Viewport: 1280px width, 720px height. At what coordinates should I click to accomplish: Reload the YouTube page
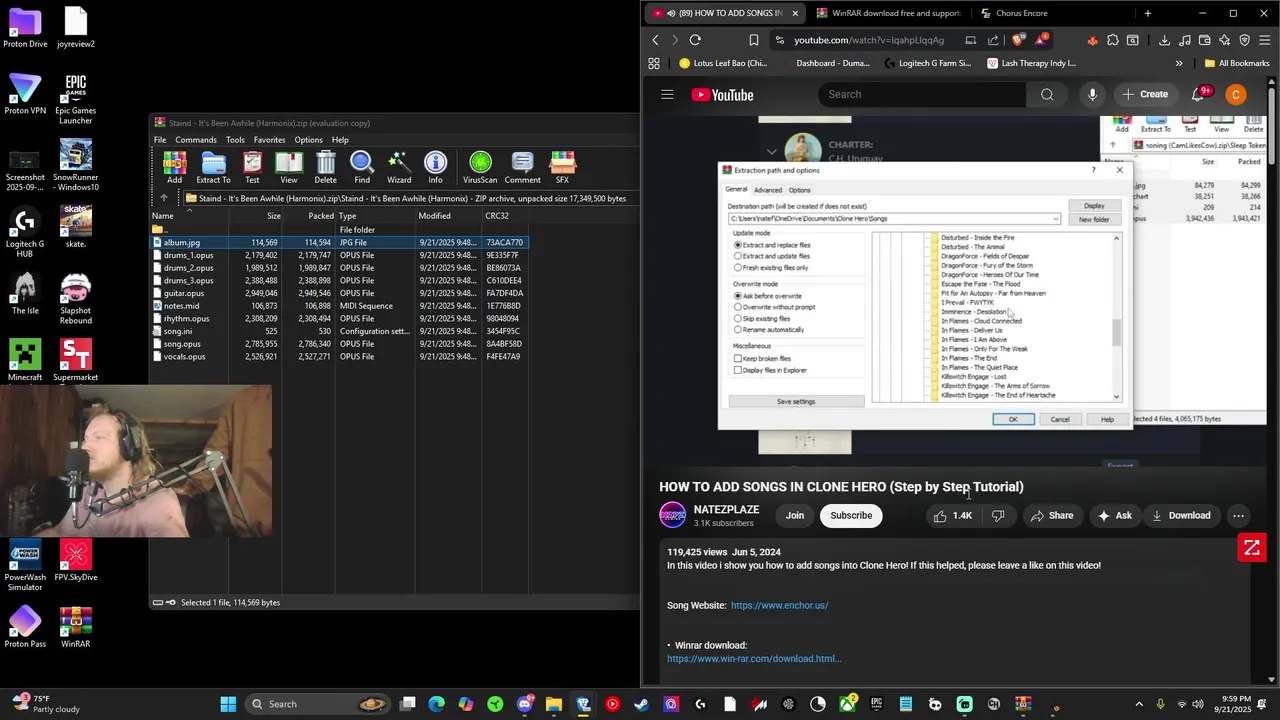point(695,40)
